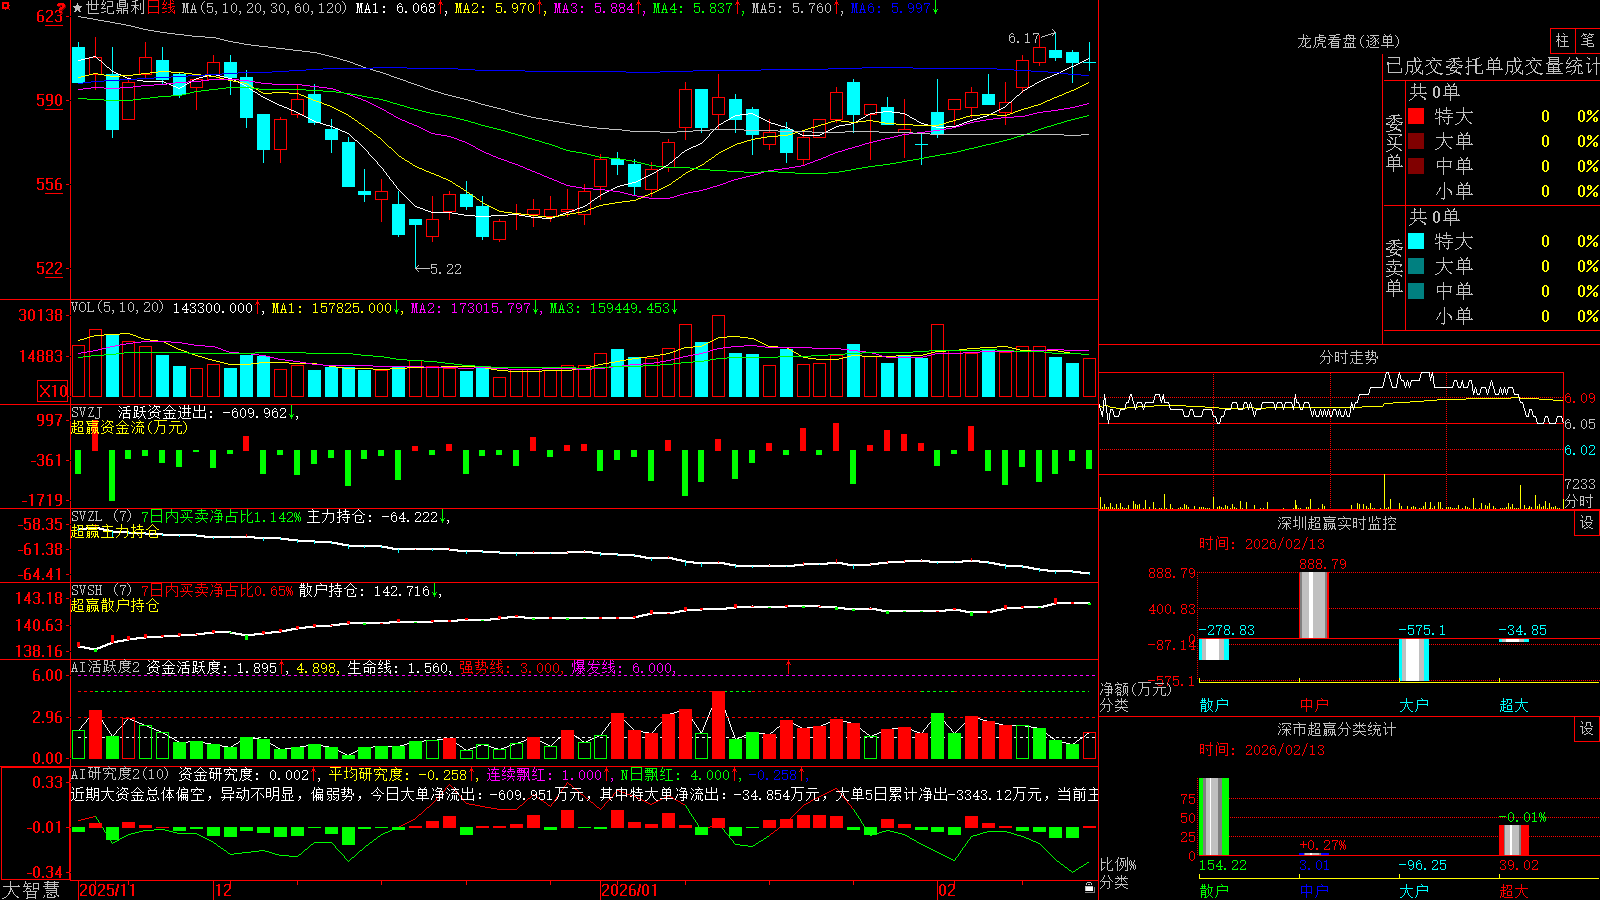Click the 委买单 section label
The width and height of the screenshot is (1600, 900).
coord(1394,141)
